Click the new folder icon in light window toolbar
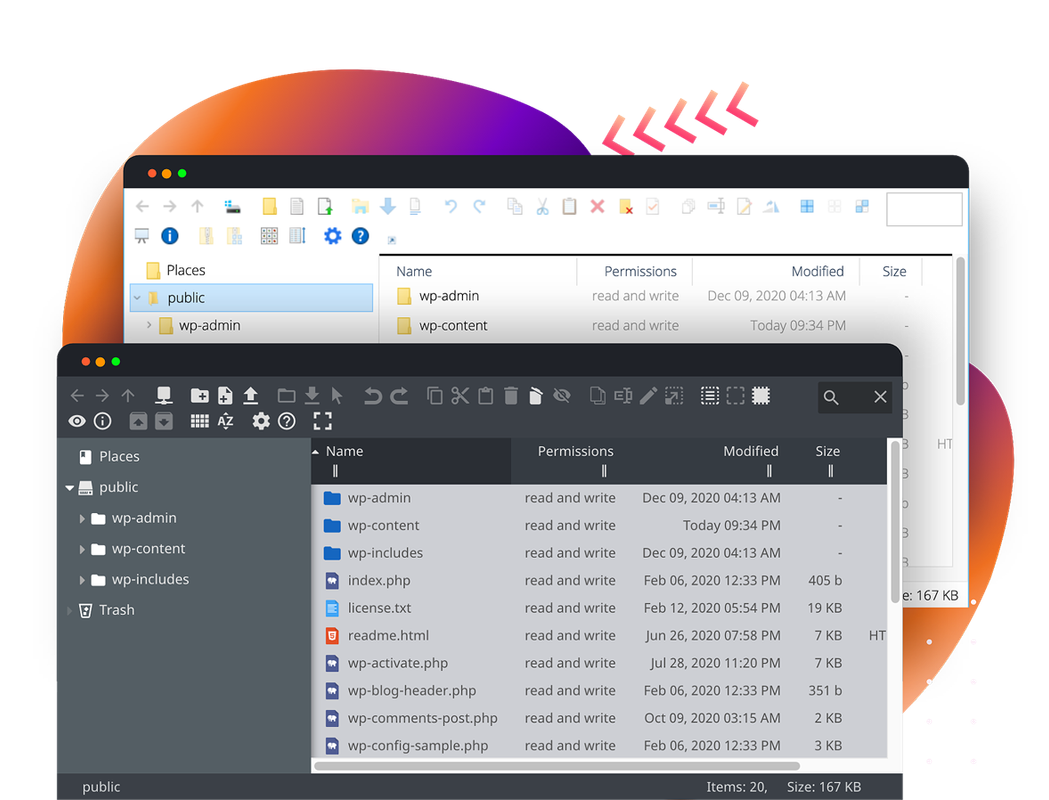The image size is (1049, 800). click(x=270, y=206)
